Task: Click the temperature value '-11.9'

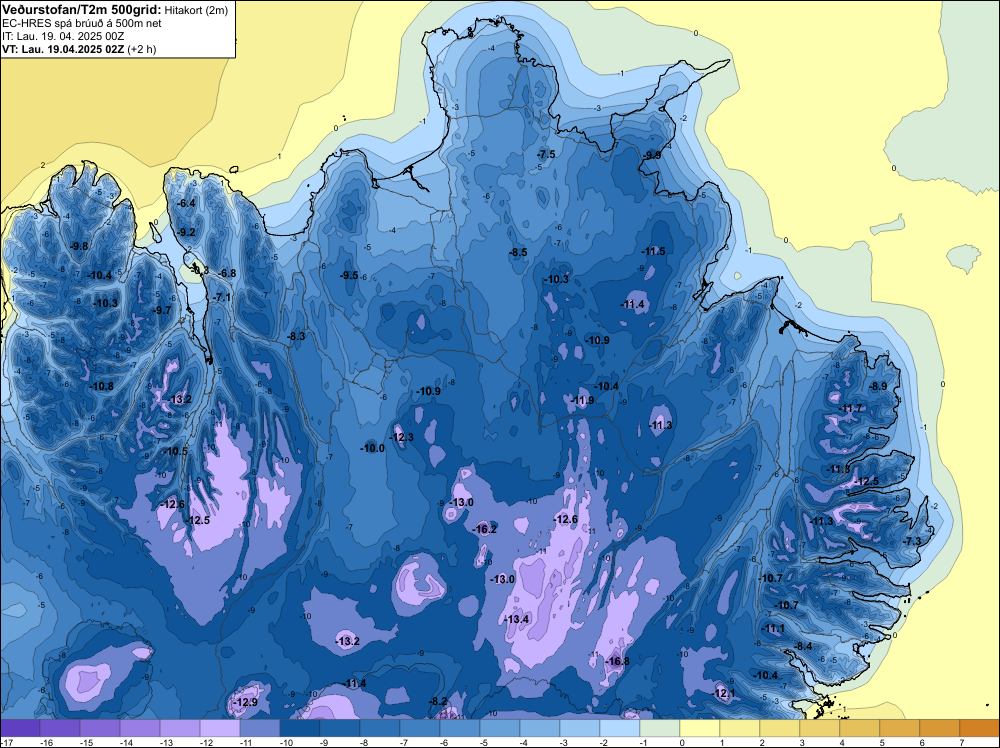Action: tap(582, 400)
